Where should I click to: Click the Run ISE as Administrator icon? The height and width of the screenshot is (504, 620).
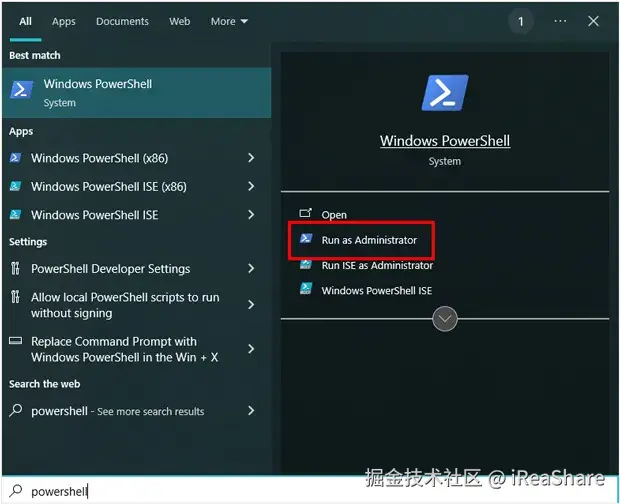(x=306, y=264)
